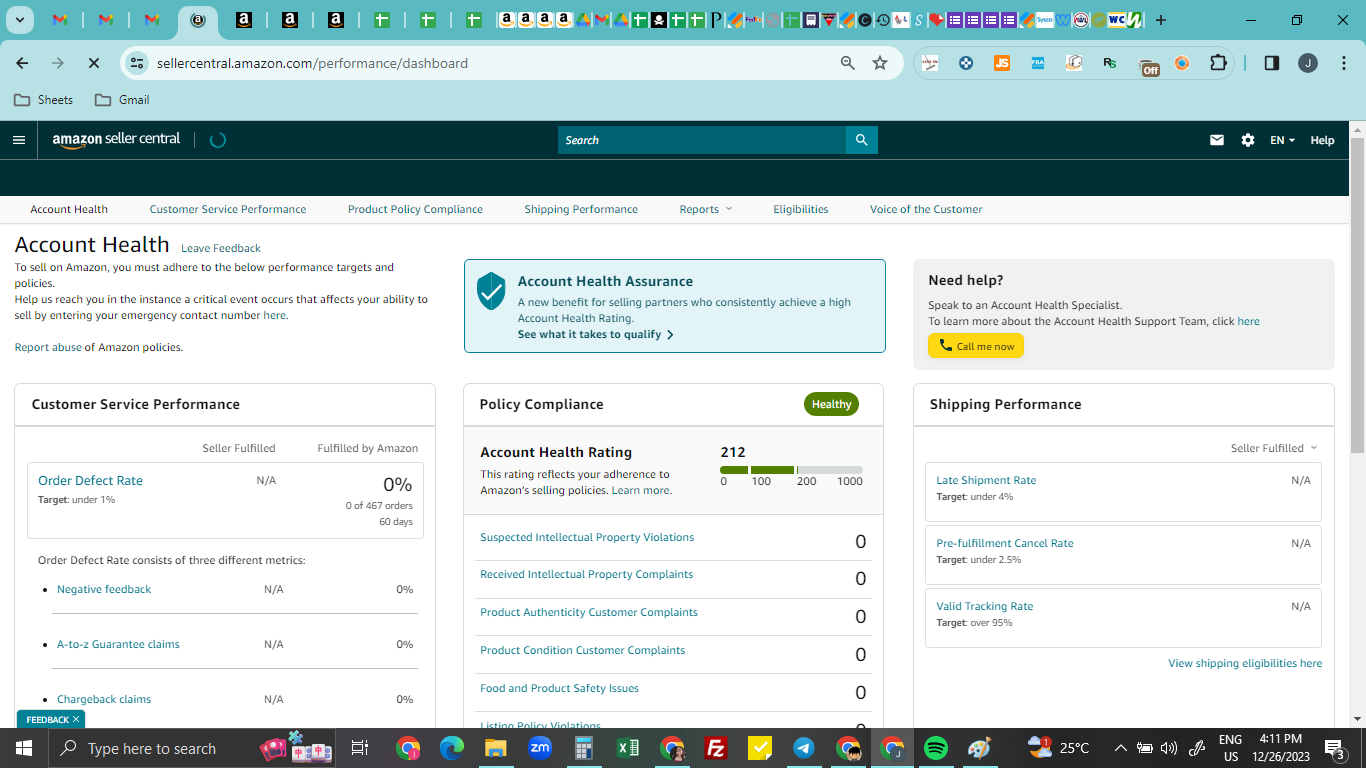Open a new browser tab
Screen dimensions: 1366x768
click(1161, 20)
